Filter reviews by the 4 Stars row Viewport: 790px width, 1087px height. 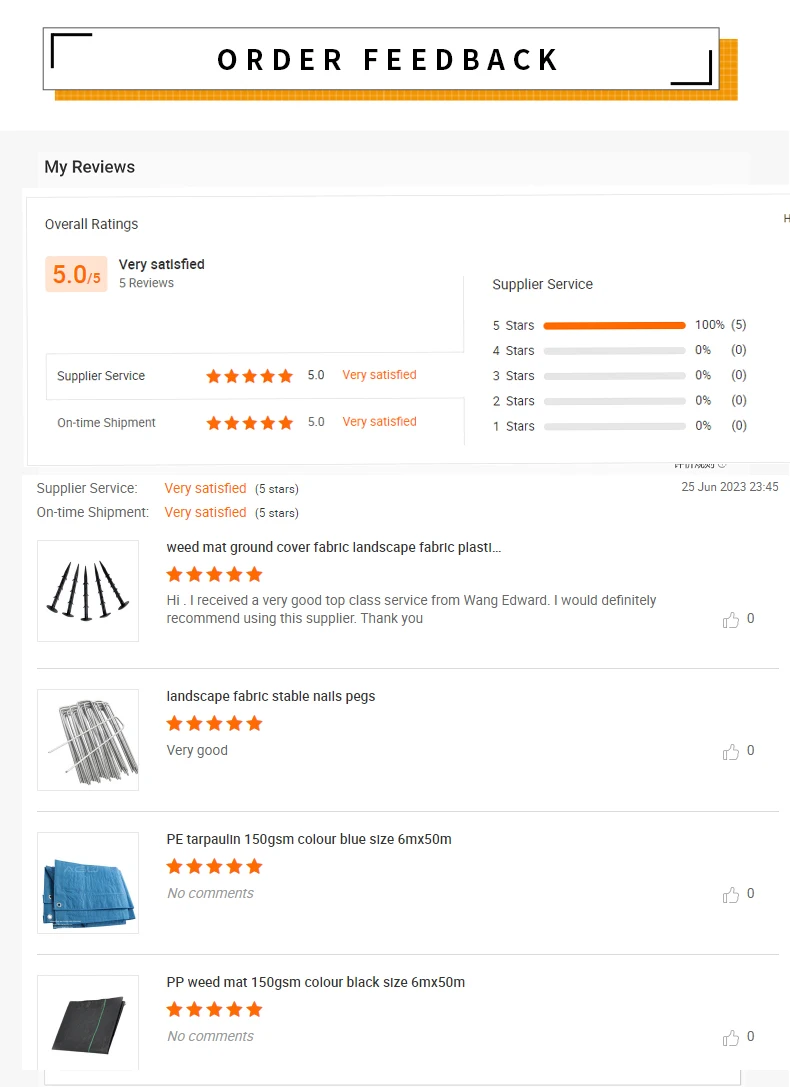tap(614, 351)
